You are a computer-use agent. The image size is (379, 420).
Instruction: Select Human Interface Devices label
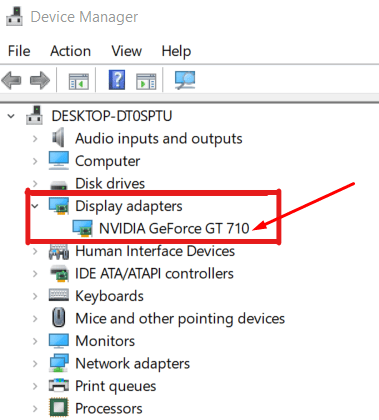(155, 251)
